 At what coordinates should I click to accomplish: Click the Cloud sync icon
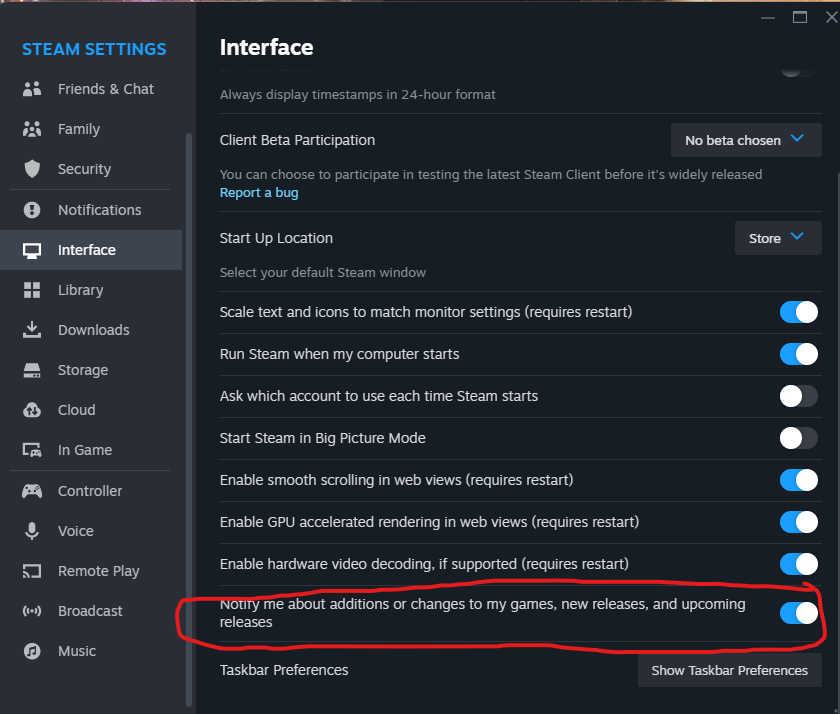(32, 410)
